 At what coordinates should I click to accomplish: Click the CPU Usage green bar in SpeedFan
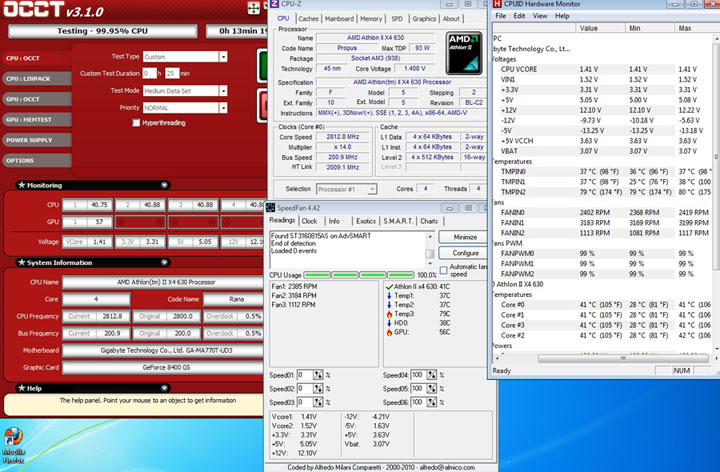coord(359,275)
